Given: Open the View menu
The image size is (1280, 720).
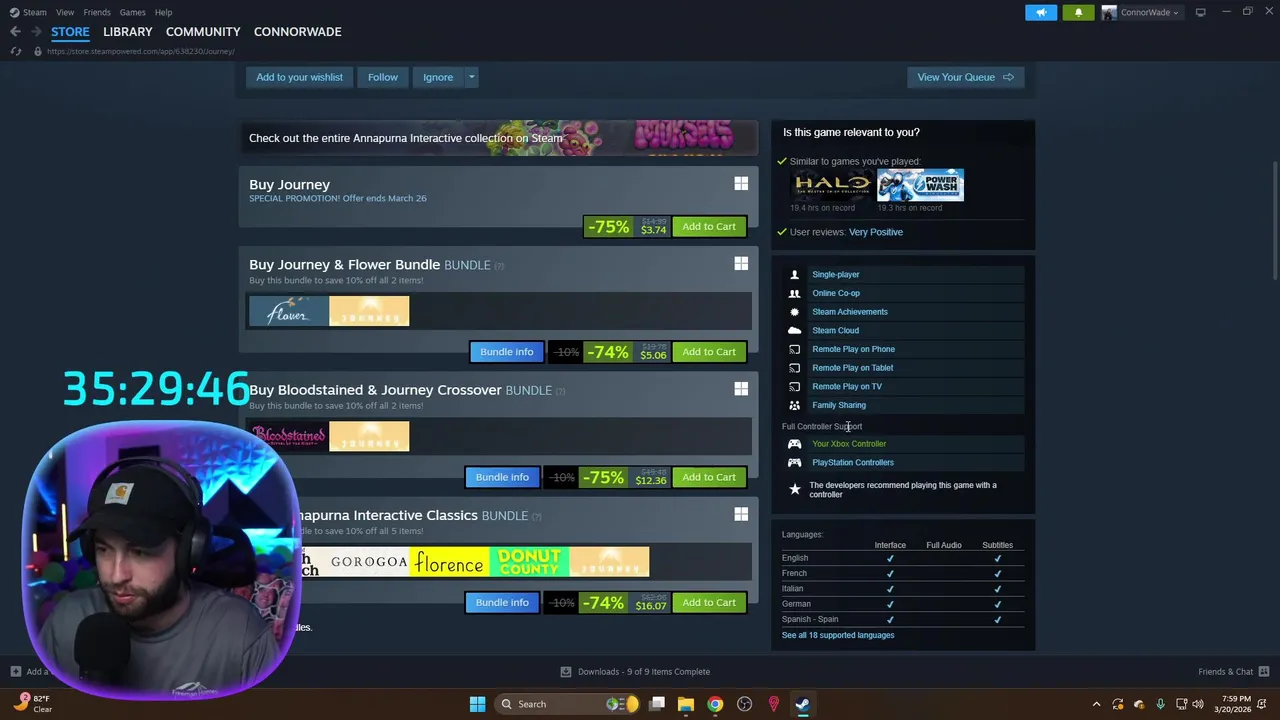Looking at the screenshot, I should (x=65, y=12).
